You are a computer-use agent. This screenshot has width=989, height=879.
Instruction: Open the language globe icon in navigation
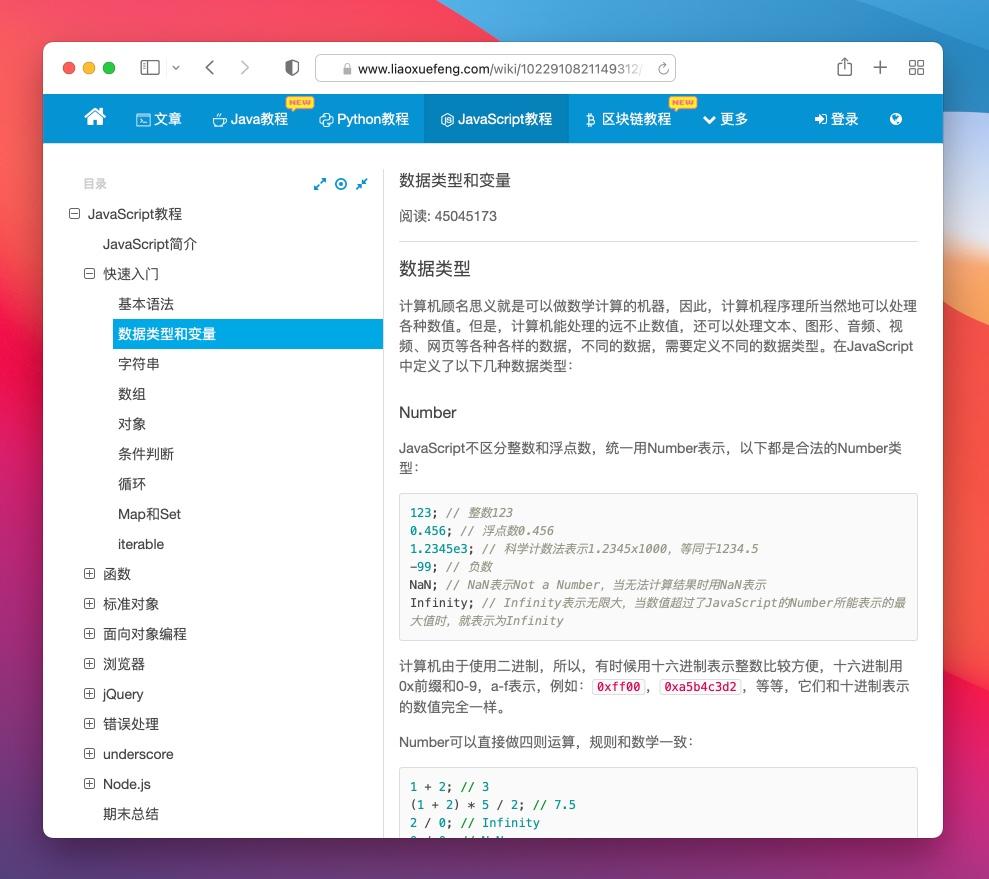pyautogui.click(x=896, y=118)
